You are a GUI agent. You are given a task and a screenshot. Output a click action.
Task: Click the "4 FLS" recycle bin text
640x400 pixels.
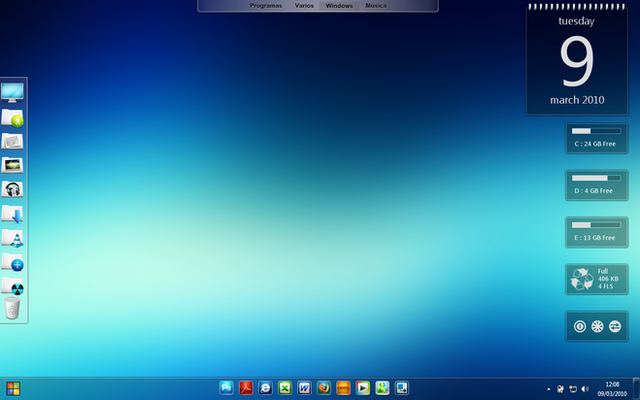(x=605, y=286)
